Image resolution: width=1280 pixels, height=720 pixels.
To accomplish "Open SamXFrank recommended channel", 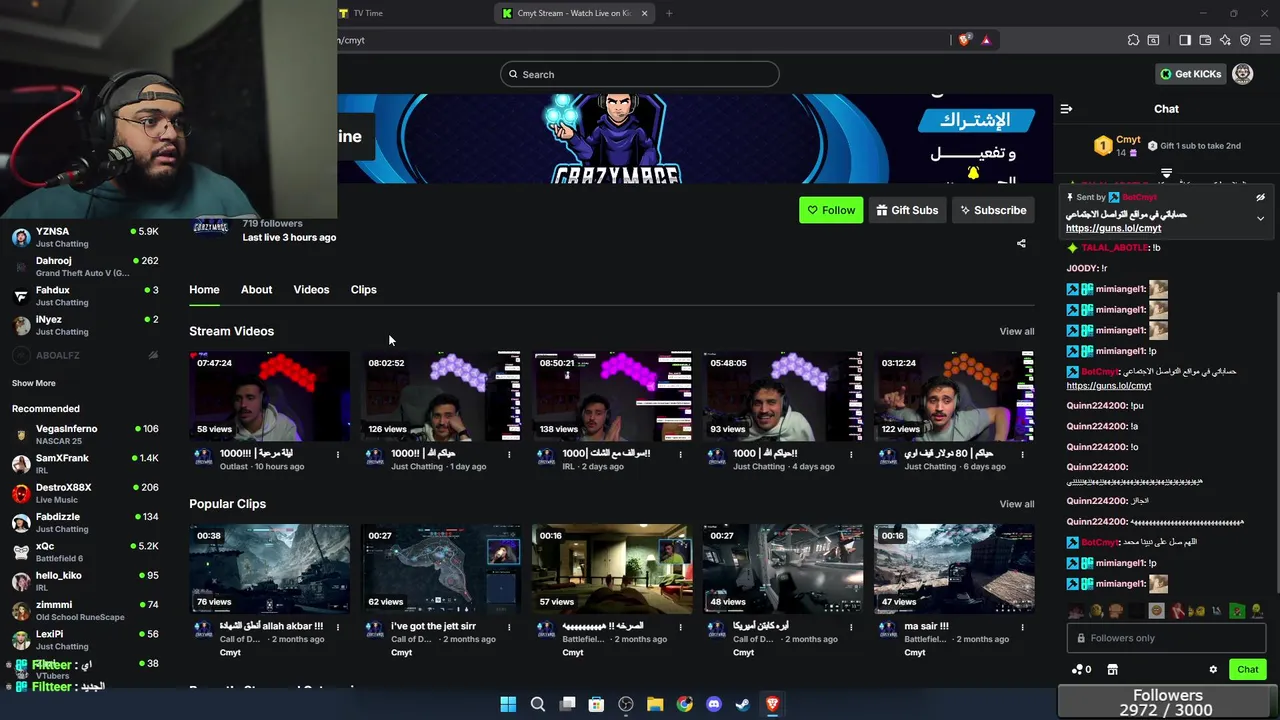I will click(85, 463).
